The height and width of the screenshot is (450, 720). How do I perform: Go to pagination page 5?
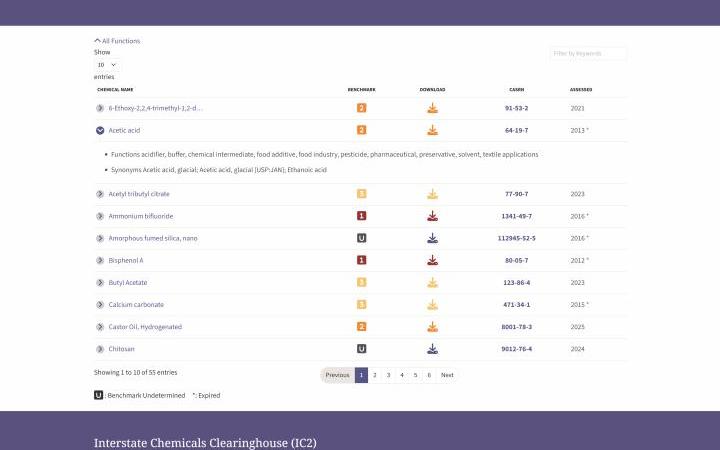(x=415, y=375)
